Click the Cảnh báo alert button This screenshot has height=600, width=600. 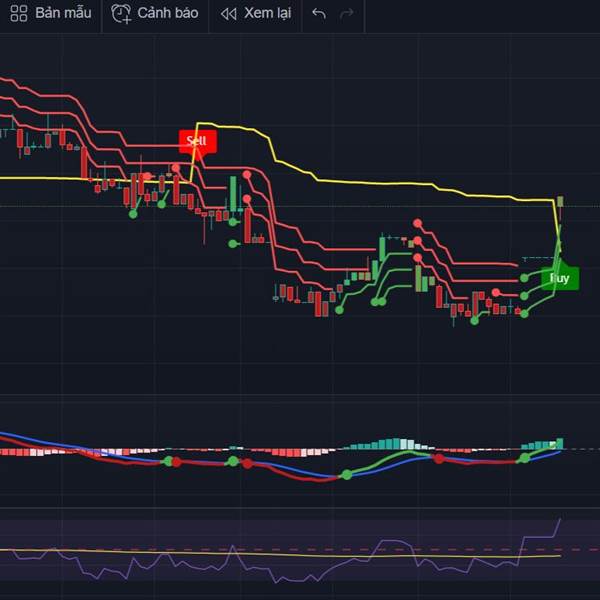[x=155, y=13]
